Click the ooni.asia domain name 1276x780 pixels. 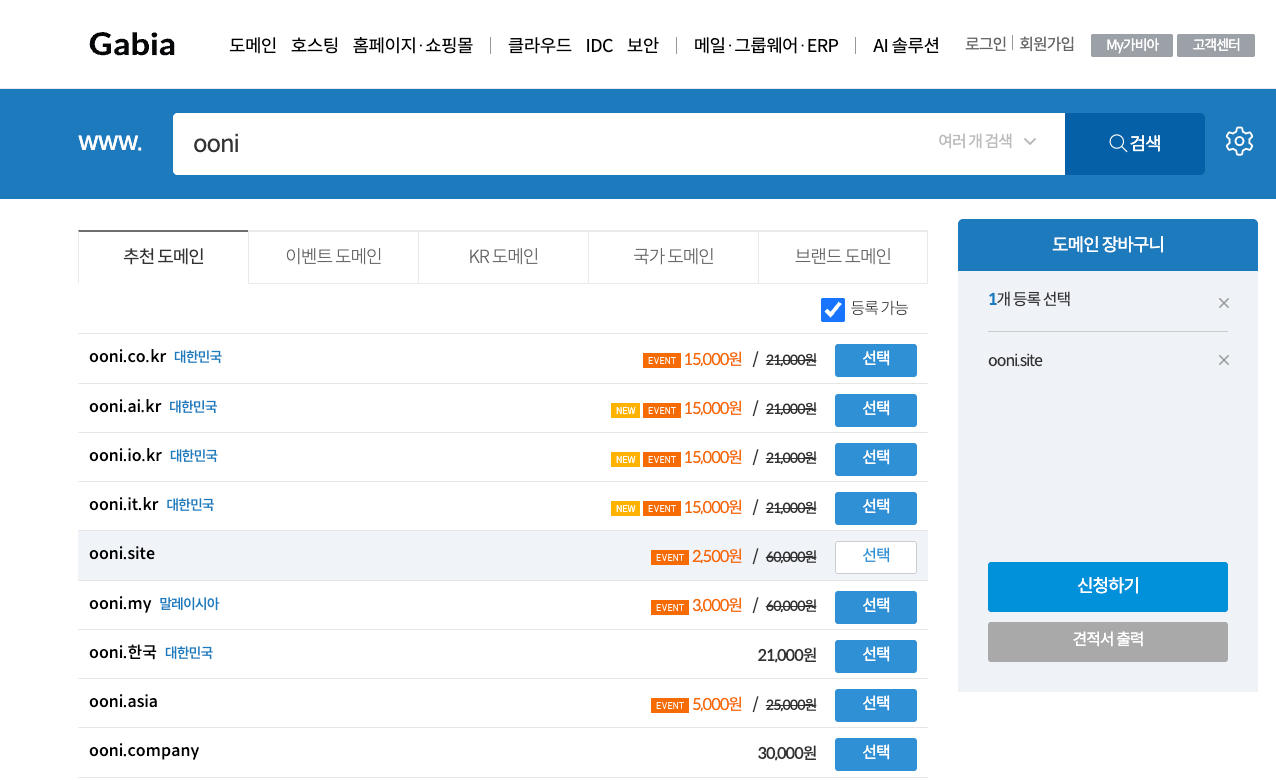pos(123,701)
